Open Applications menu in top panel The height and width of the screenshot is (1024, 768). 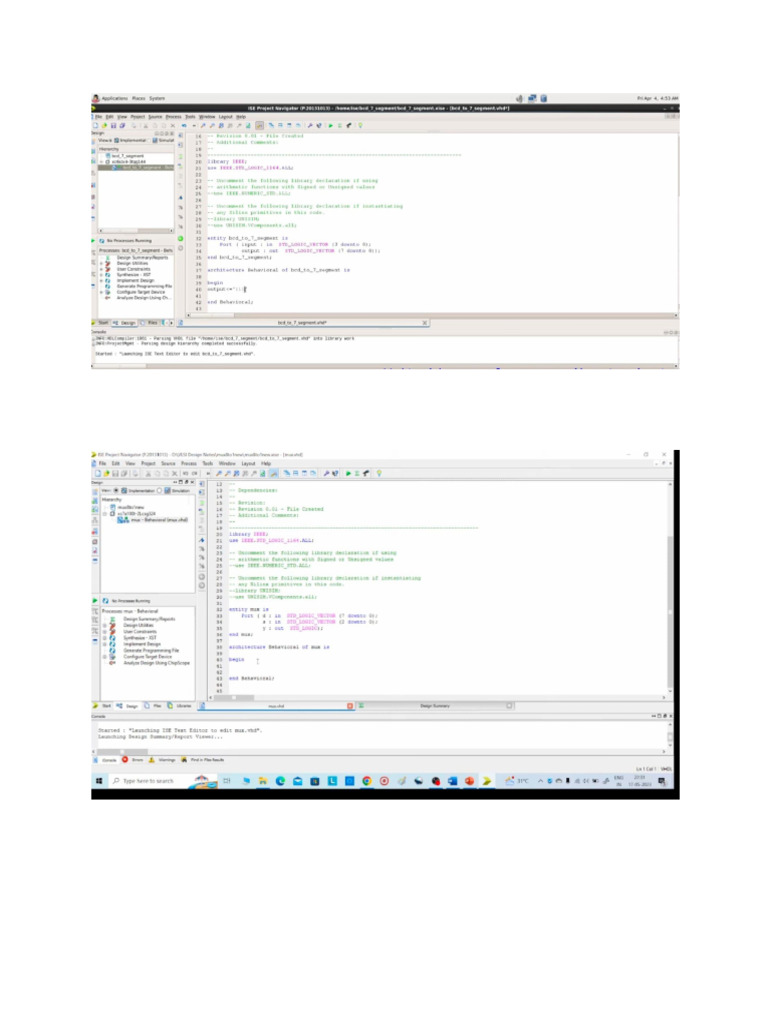114,98
